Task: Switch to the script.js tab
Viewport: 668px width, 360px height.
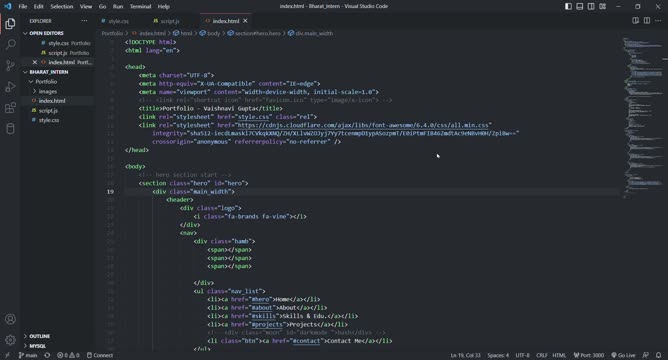Action: pos(170,21)
